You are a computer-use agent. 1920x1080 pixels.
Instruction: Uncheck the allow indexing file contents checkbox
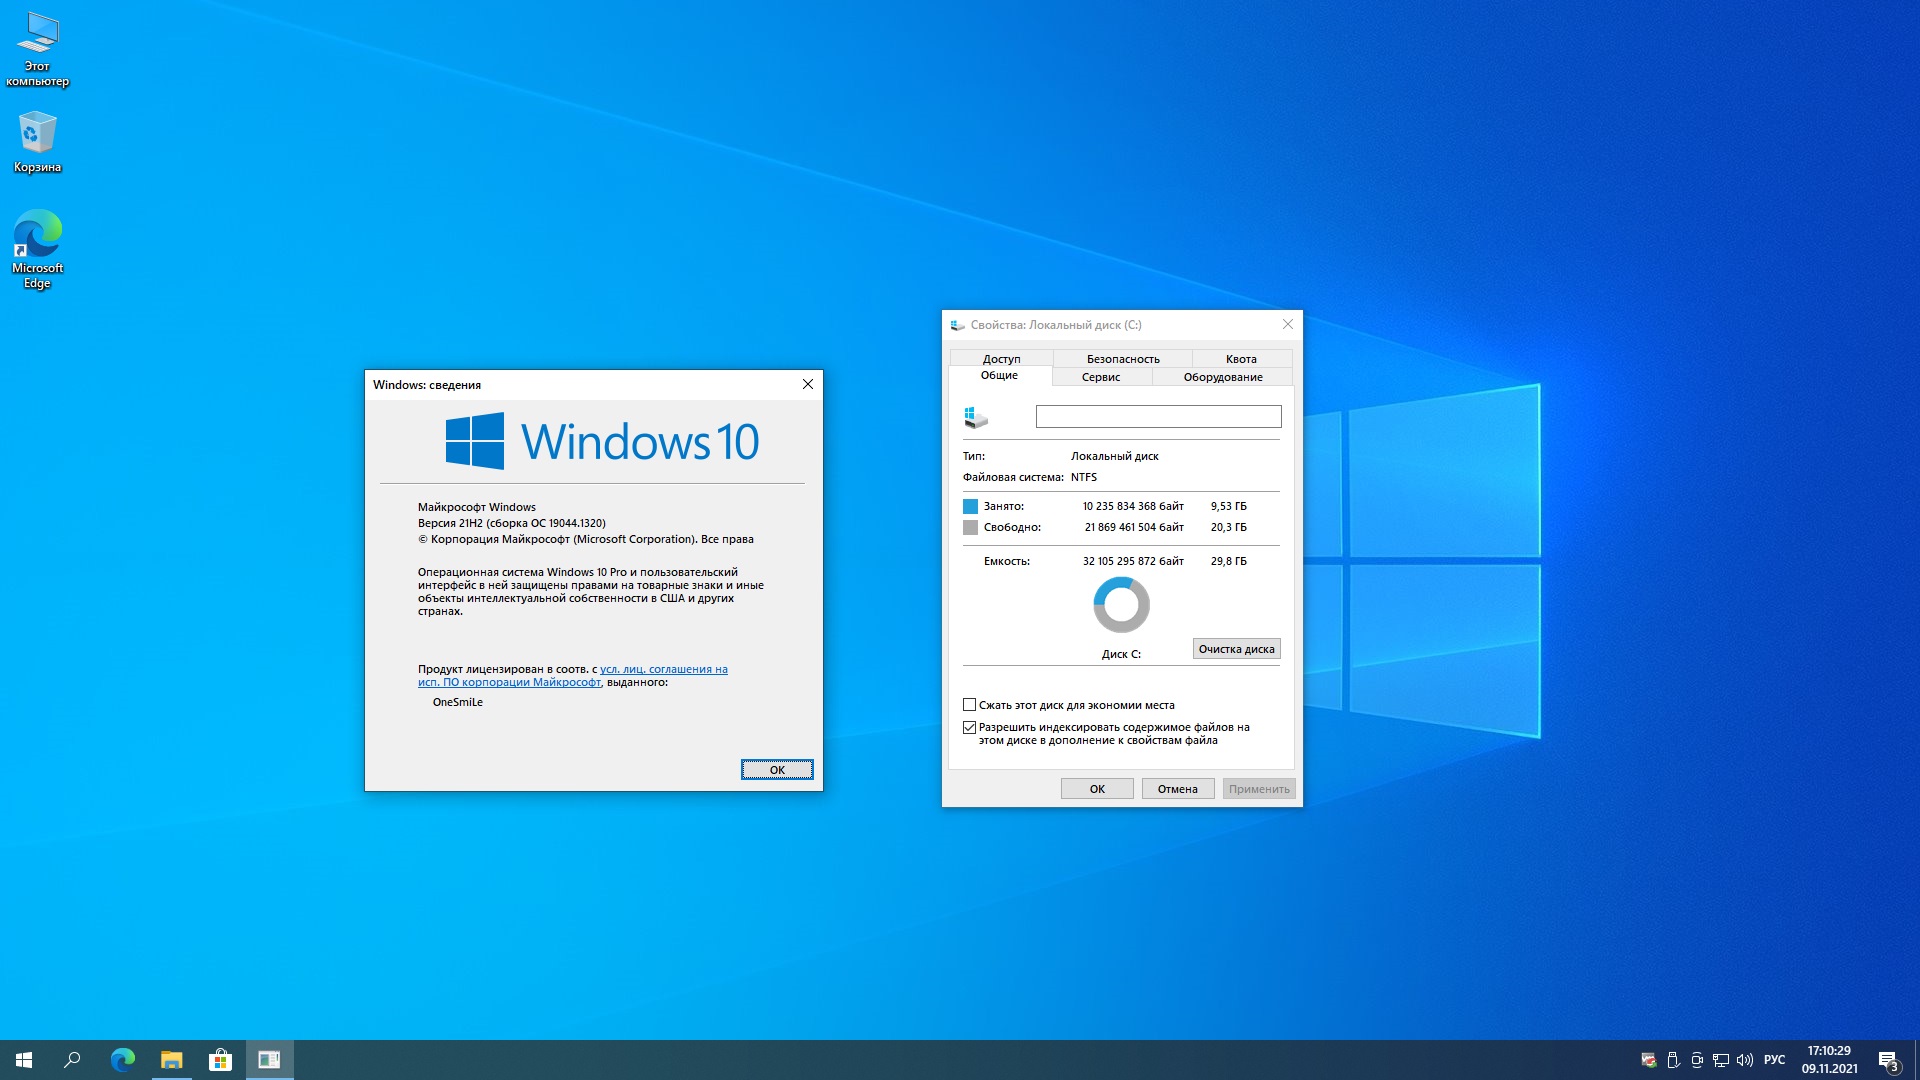point(969,728)
